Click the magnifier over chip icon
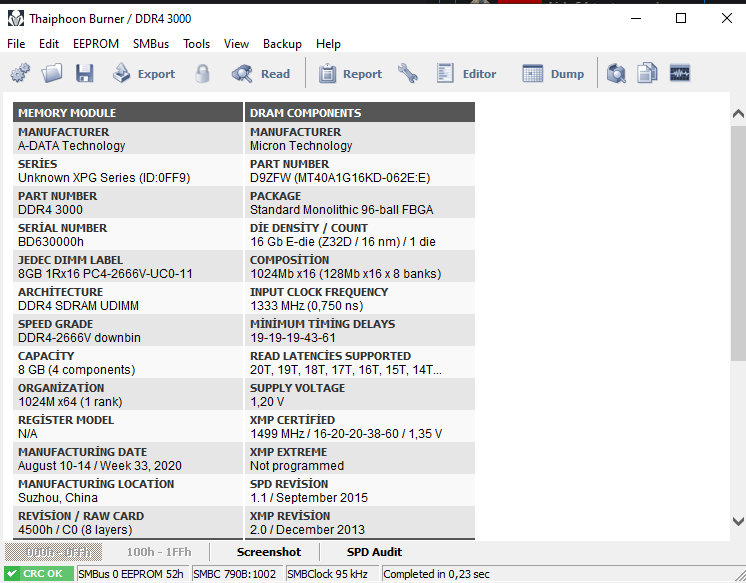Screen dimensions: 746x583 pos(616,73)
